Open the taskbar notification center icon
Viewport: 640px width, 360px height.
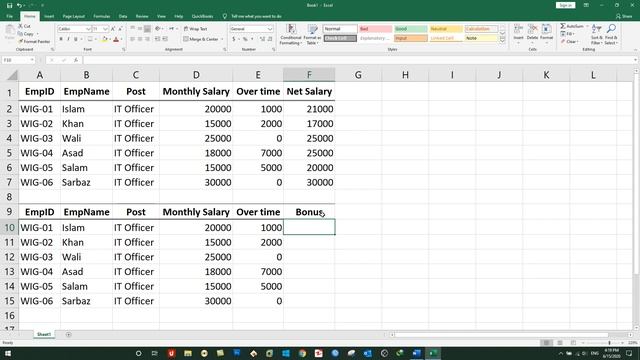[629, 353]
